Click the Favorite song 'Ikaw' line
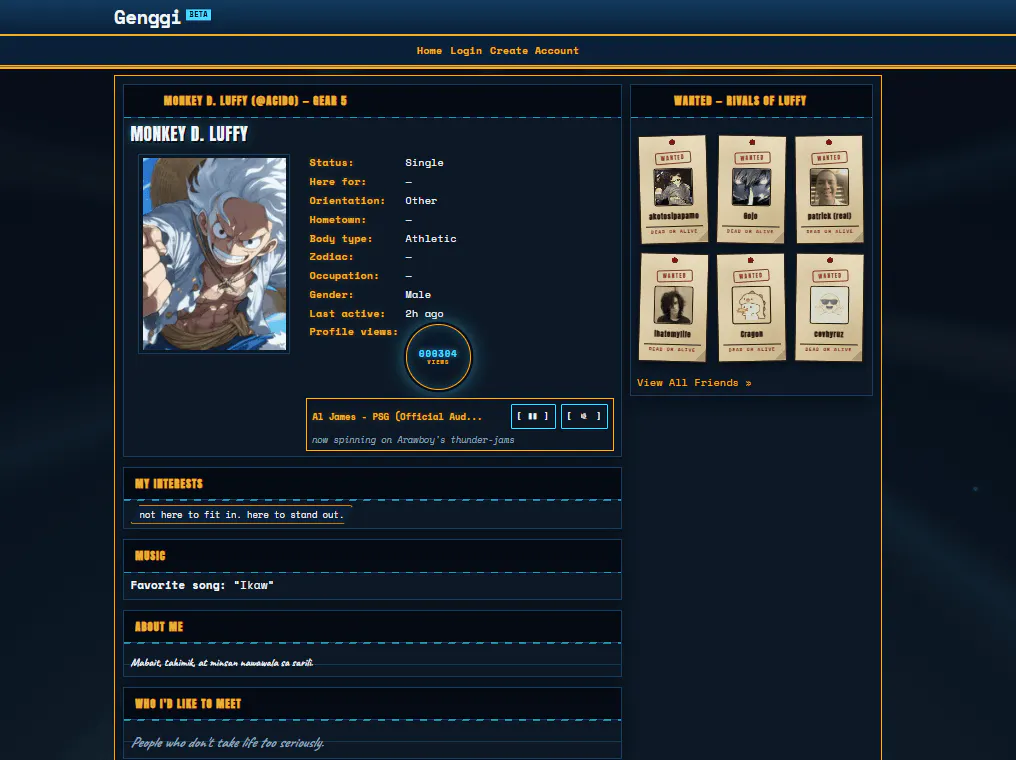The height and width of the screenshot is (760, 1016). tap(202, 585)
